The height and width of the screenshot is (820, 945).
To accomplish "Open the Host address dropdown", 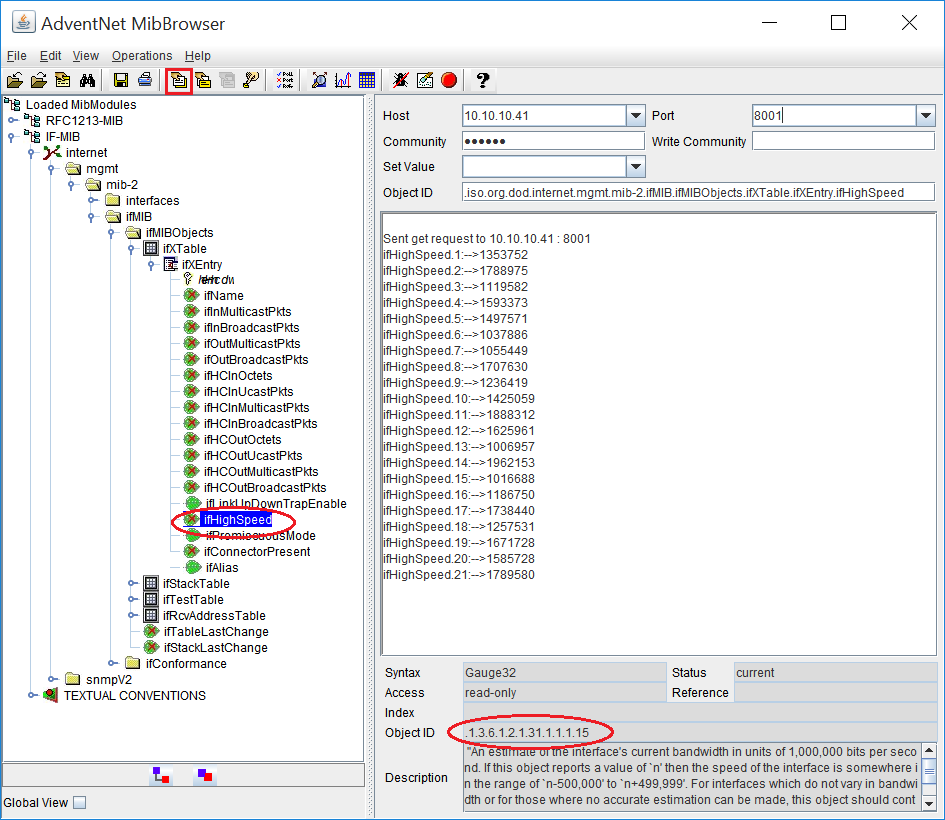I will tap(634, 115).
